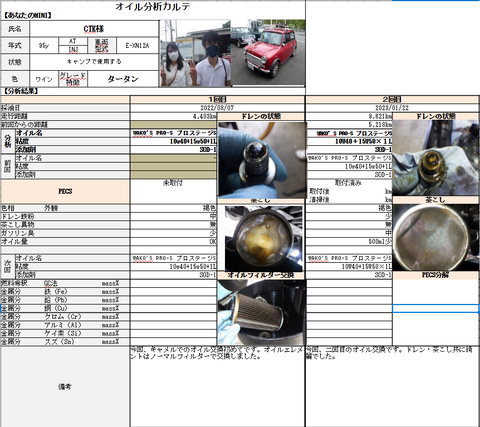Click the INJ cell
Screen dimensions: 480x427
click(x=73, y=50)
